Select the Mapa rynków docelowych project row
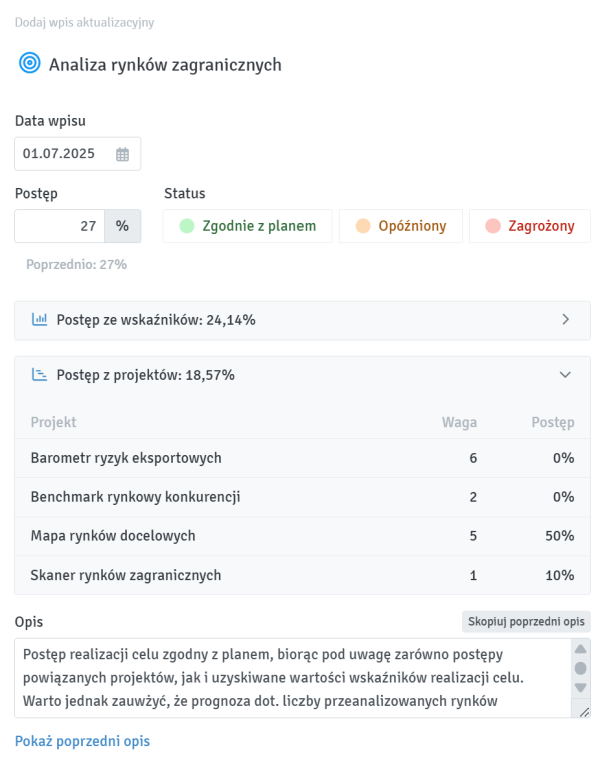This screenshot has height=761, width=600. (x=302, y=536)
